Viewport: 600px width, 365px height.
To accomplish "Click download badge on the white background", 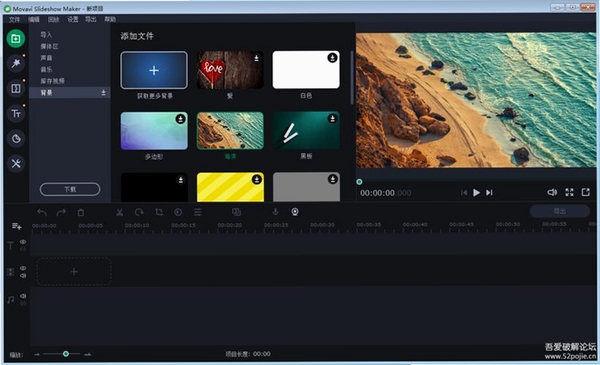I will coord(332,58).
